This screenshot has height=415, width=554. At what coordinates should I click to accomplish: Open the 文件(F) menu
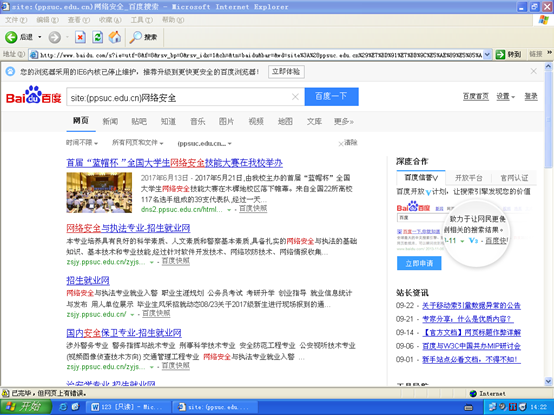coord(16,20)
